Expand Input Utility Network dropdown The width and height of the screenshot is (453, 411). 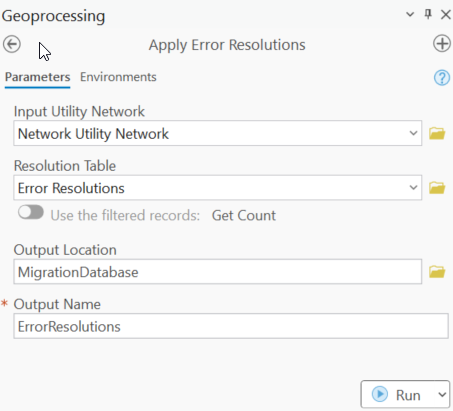(413, 133)
